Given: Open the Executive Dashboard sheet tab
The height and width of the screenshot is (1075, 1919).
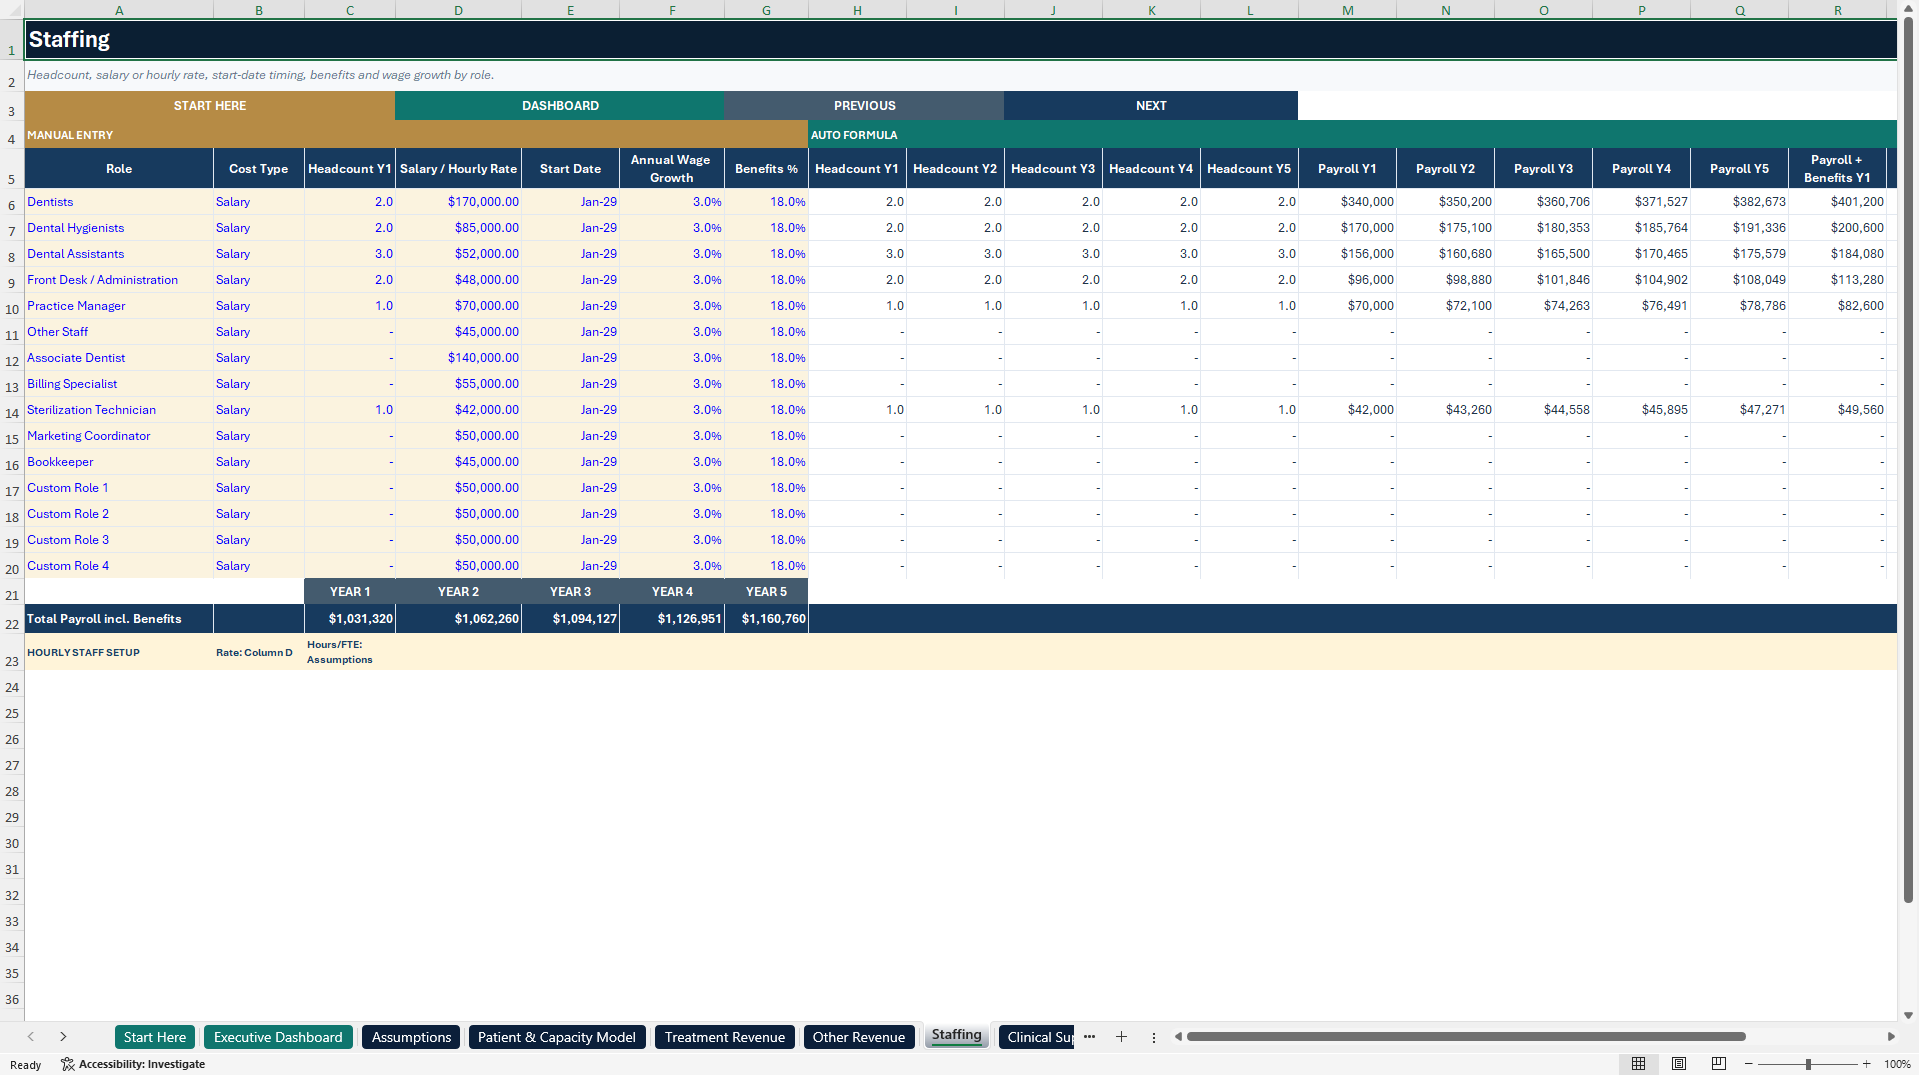Looking at the screenshot, I should (x=278, y=1037).
